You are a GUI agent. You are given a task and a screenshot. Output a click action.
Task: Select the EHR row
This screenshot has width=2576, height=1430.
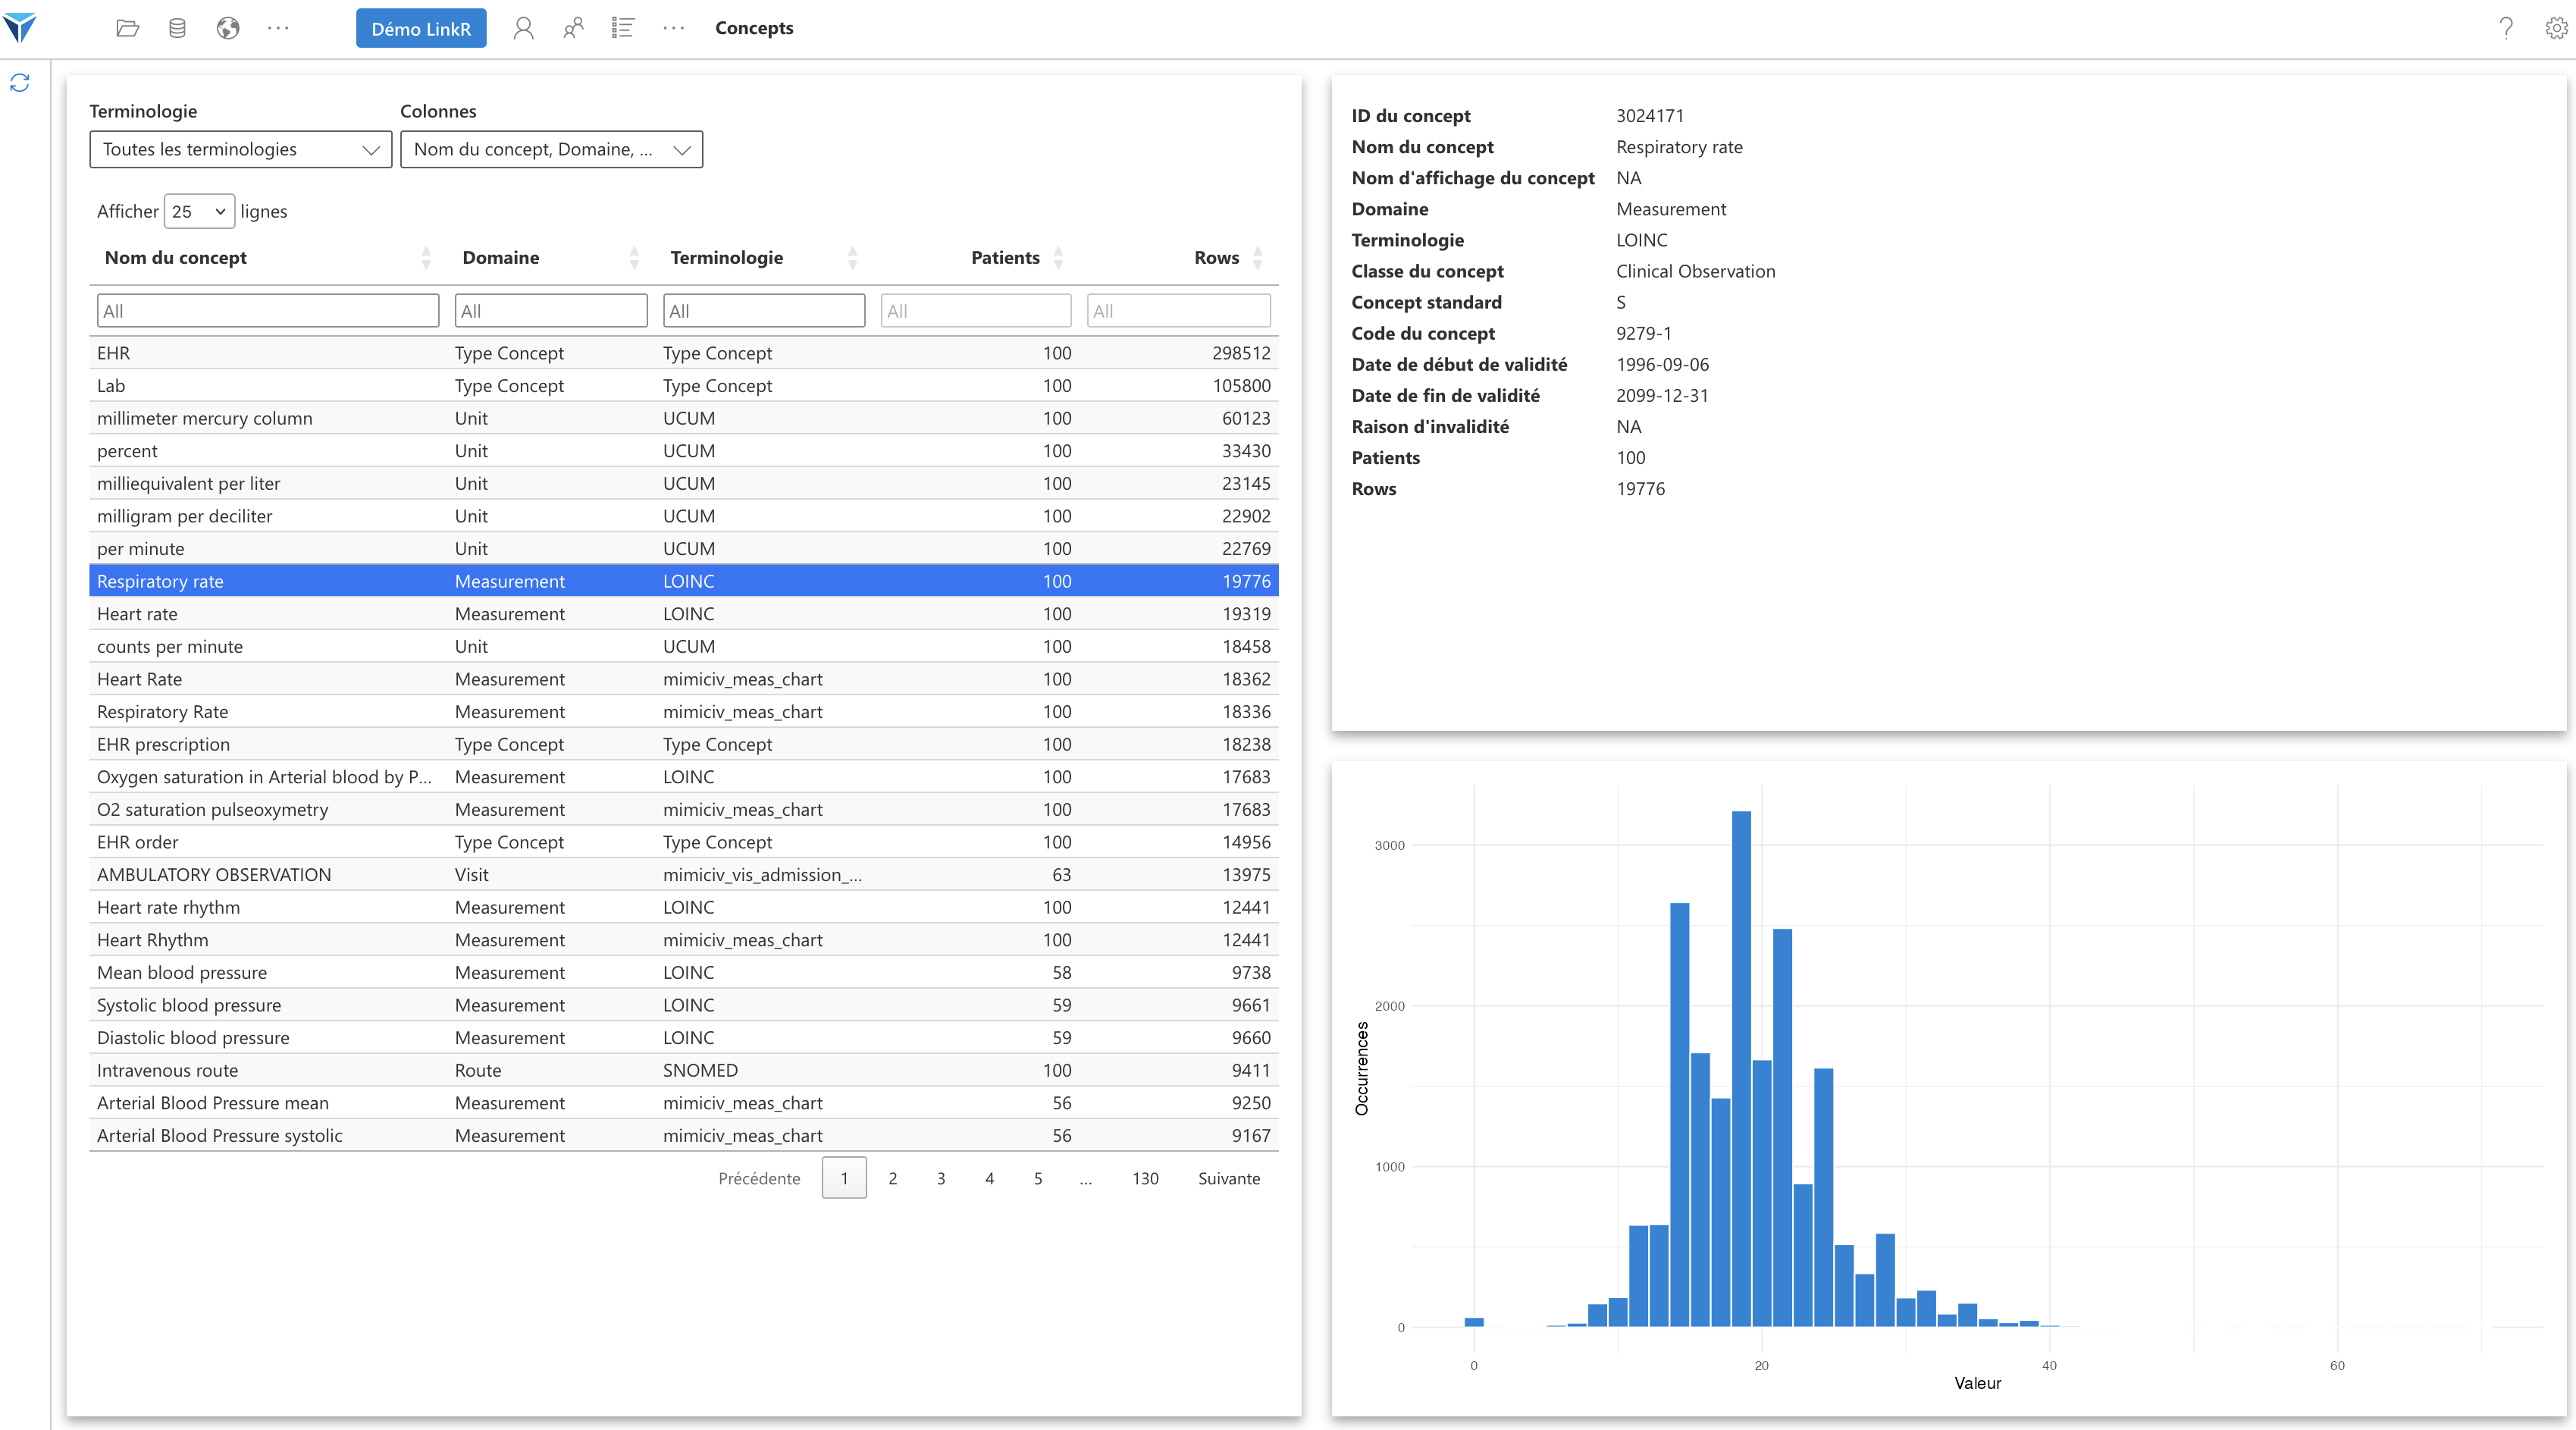pyautogui.click(x=684, y=353)
